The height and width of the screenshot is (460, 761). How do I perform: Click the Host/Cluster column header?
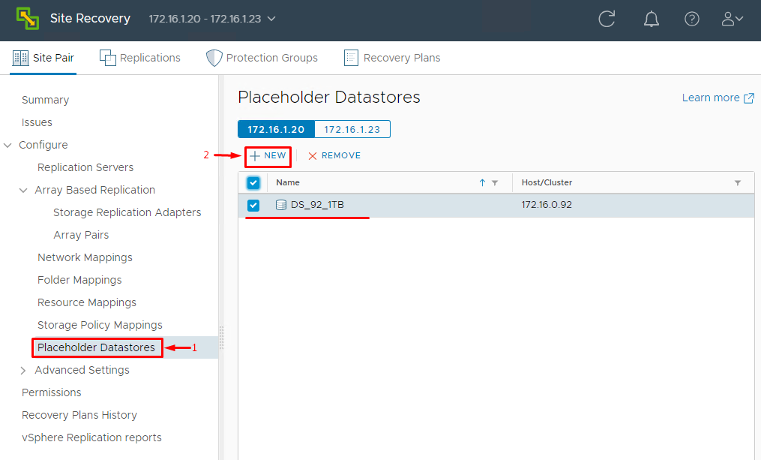click(x=546, y=182)
